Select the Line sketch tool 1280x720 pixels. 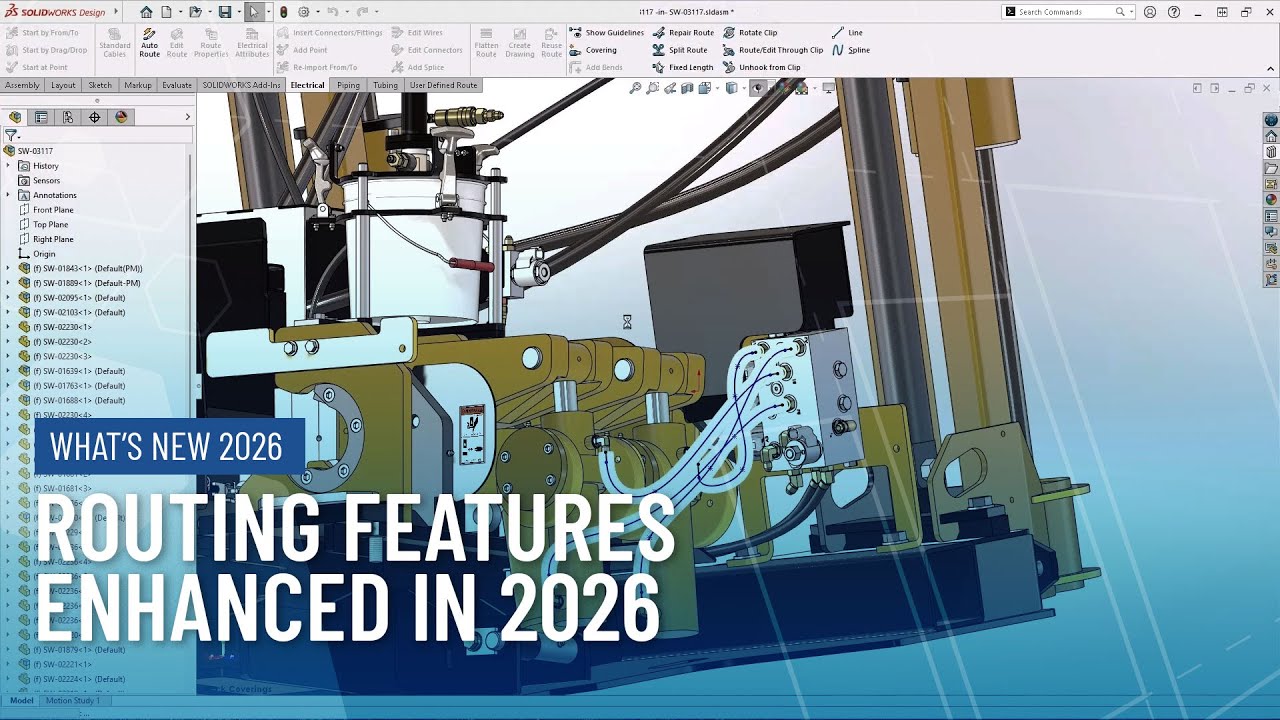coord(847,33)
